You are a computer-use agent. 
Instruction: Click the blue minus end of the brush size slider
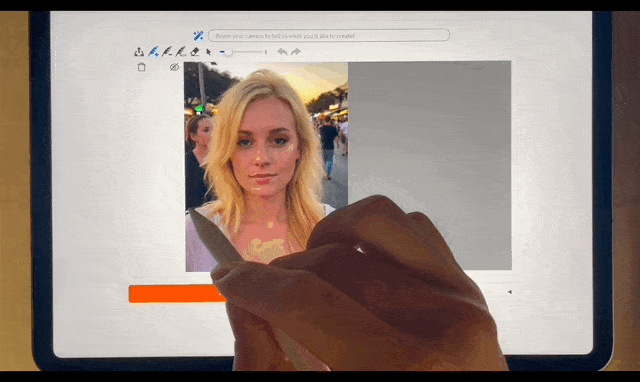222,52
